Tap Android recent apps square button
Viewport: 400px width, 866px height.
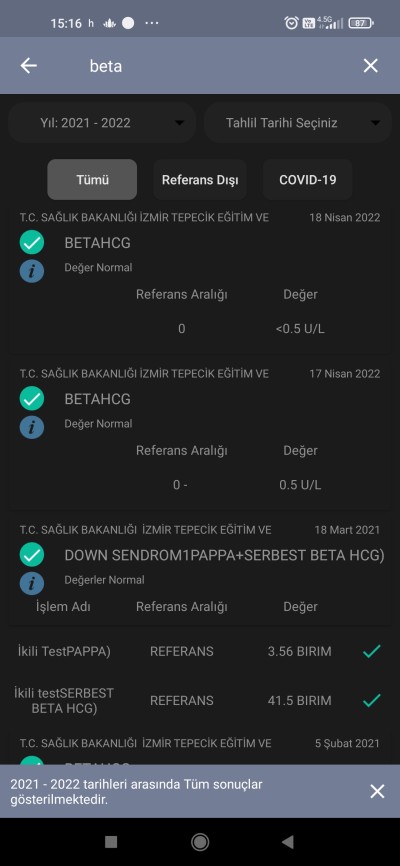pos(111,842)
